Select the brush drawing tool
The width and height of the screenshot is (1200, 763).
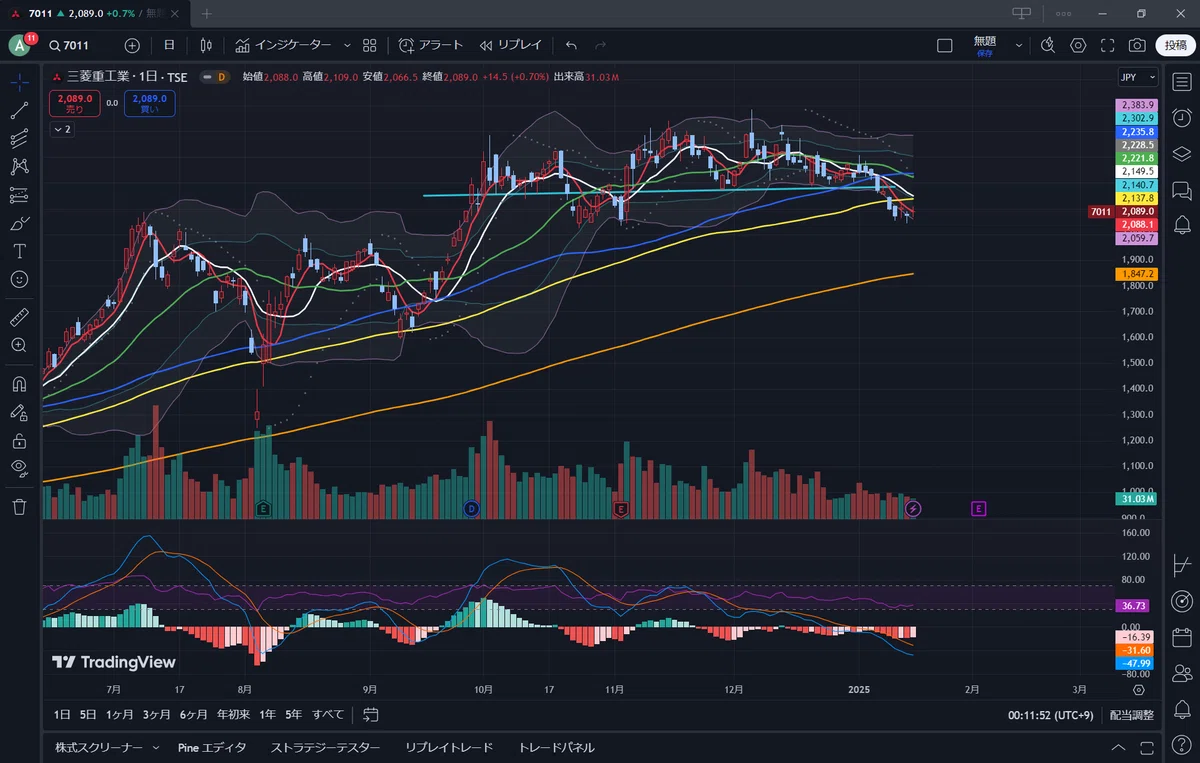click(19, 223)
